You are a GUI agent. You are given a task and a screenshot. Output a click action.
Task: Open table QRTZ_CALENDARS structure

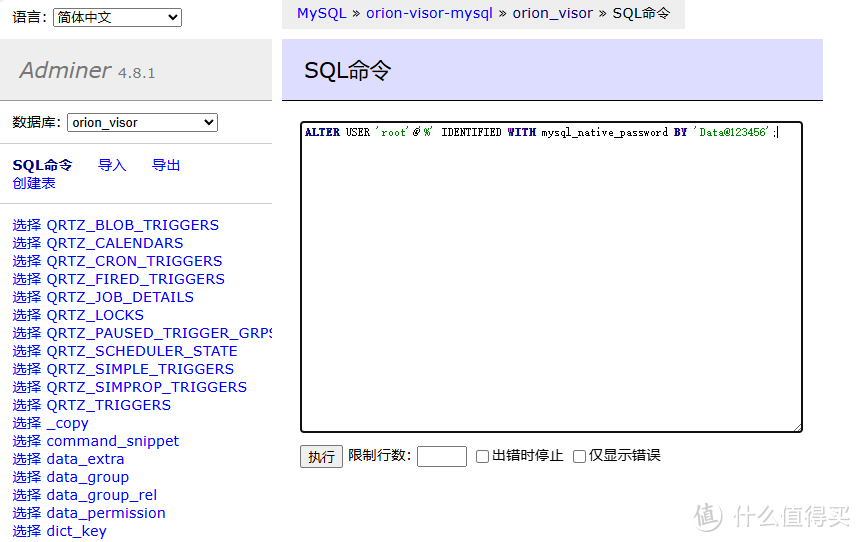click(115, 244)
